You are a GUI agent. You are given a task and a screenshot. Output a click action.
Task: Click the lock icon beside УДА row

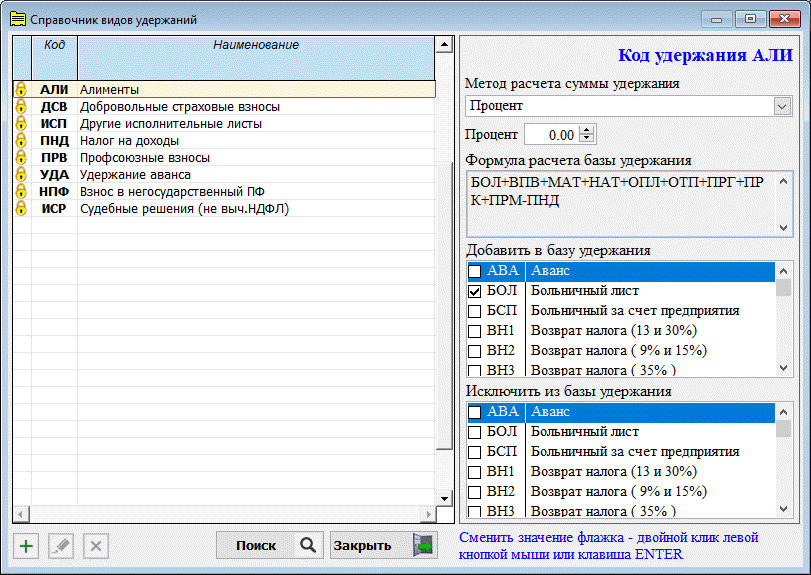(x=21, y=174)
